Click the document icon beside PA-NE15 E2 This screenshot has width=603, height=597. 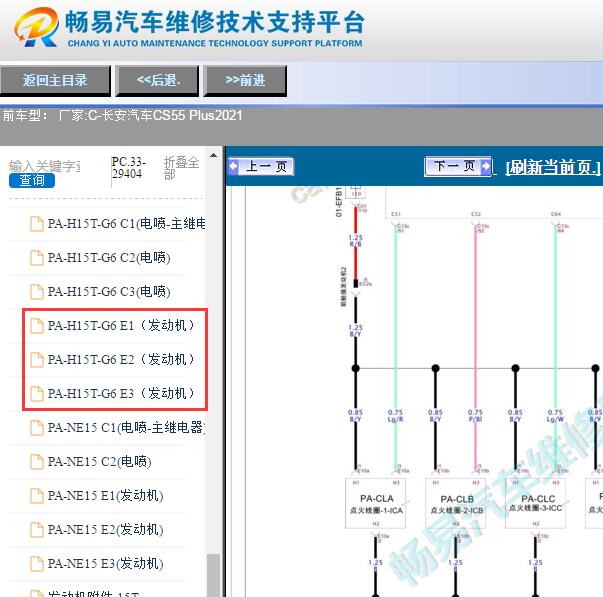(37, 530)
